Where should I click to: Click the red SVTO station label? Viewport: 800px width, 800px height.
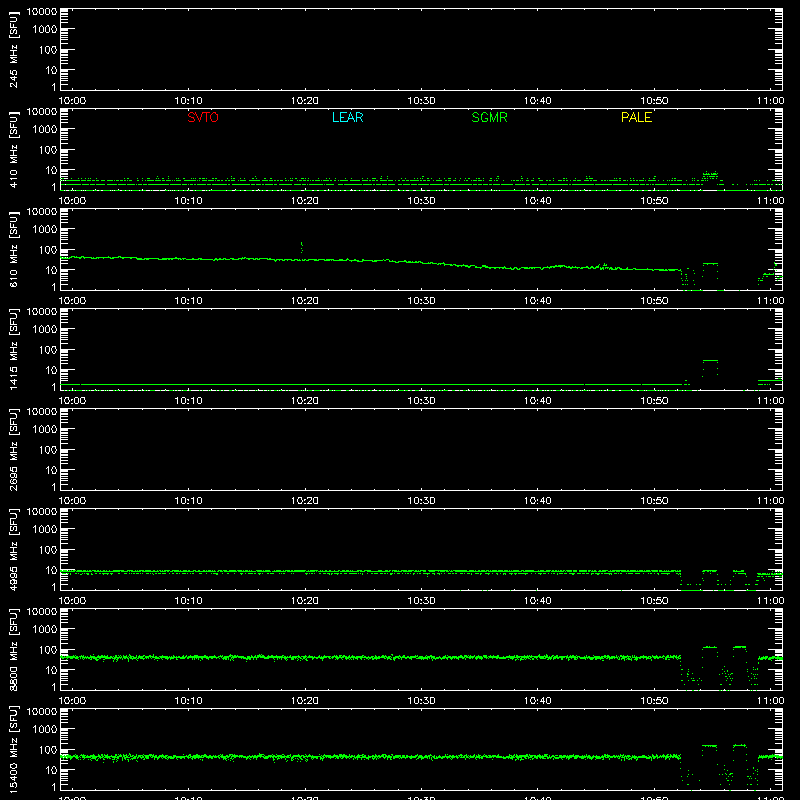(203, 117)
